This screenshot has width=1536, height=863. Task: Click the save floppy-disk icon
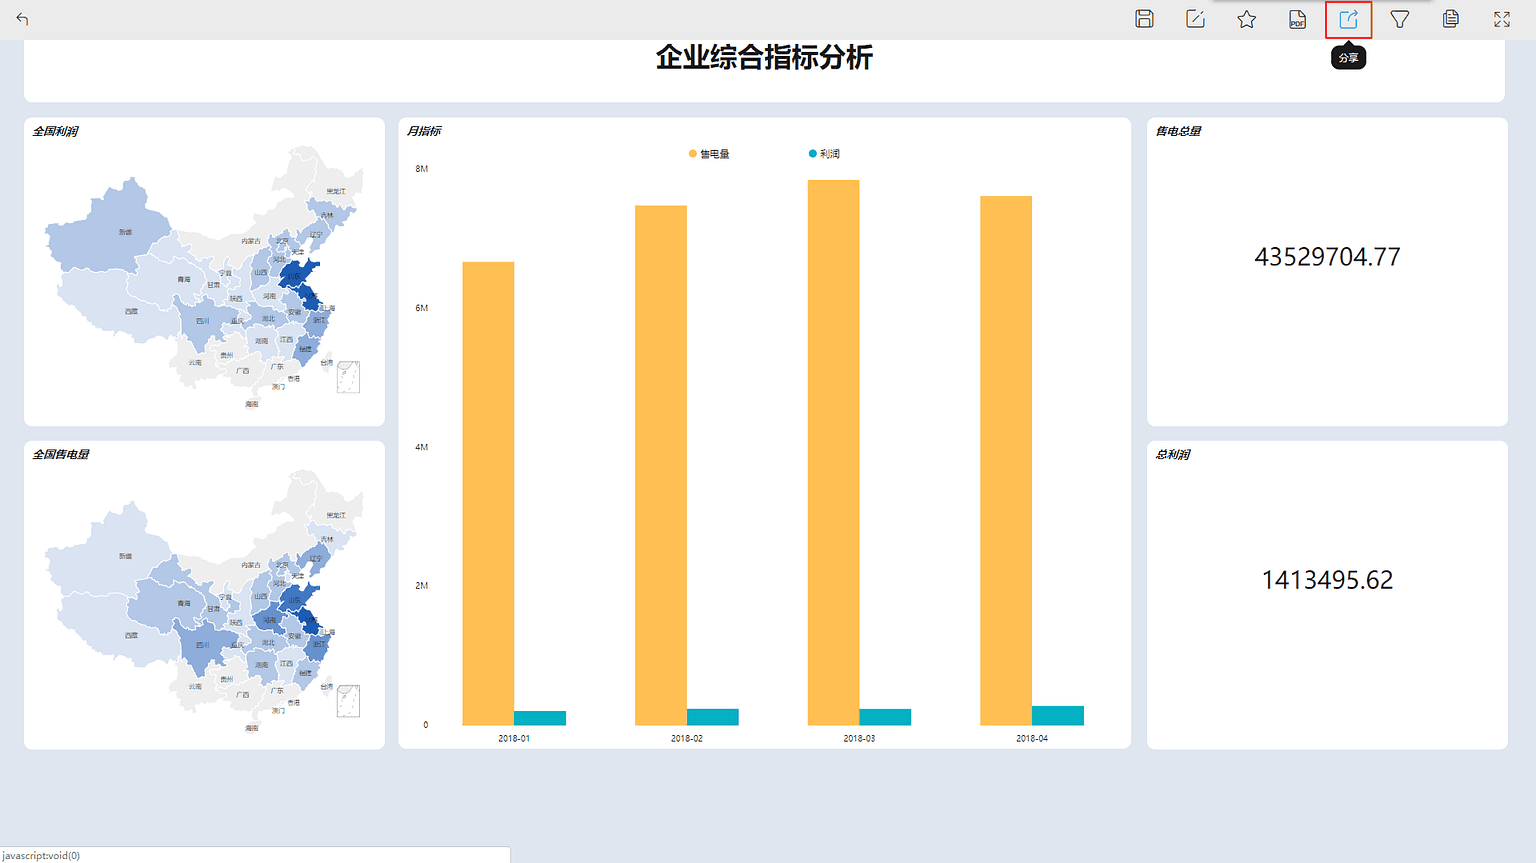coord(1144,19)
